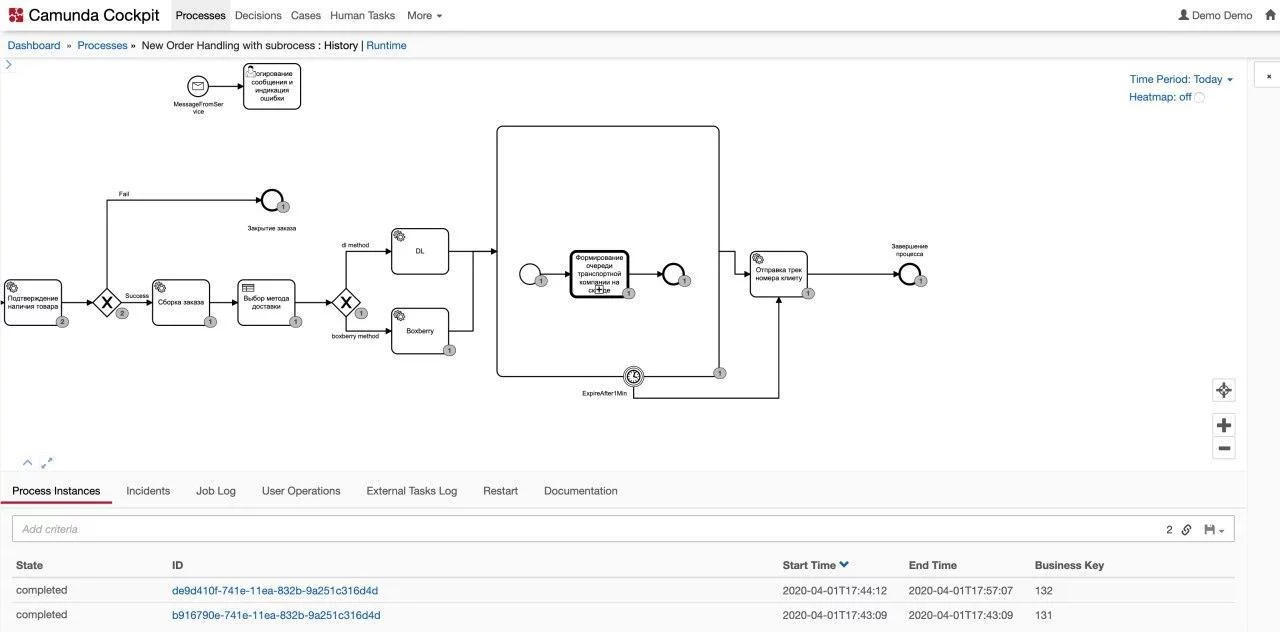The width and height of the screenshot is (1280, 632).
Task: Click the MessageFromService start event envelope
Action: [198, 87]
